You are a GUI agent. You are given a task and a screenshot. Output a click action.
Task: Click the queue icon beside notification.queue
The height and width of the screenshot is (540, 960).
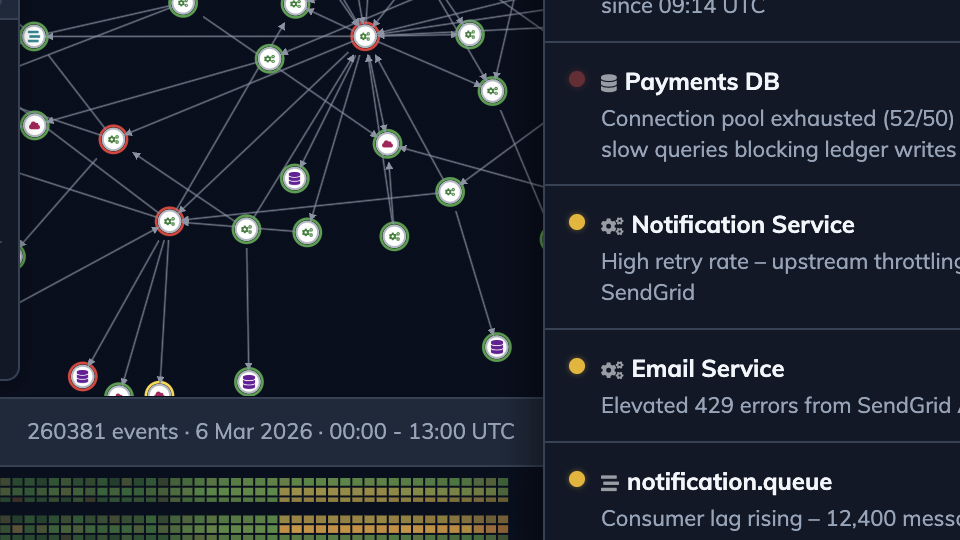pos(609,483)
